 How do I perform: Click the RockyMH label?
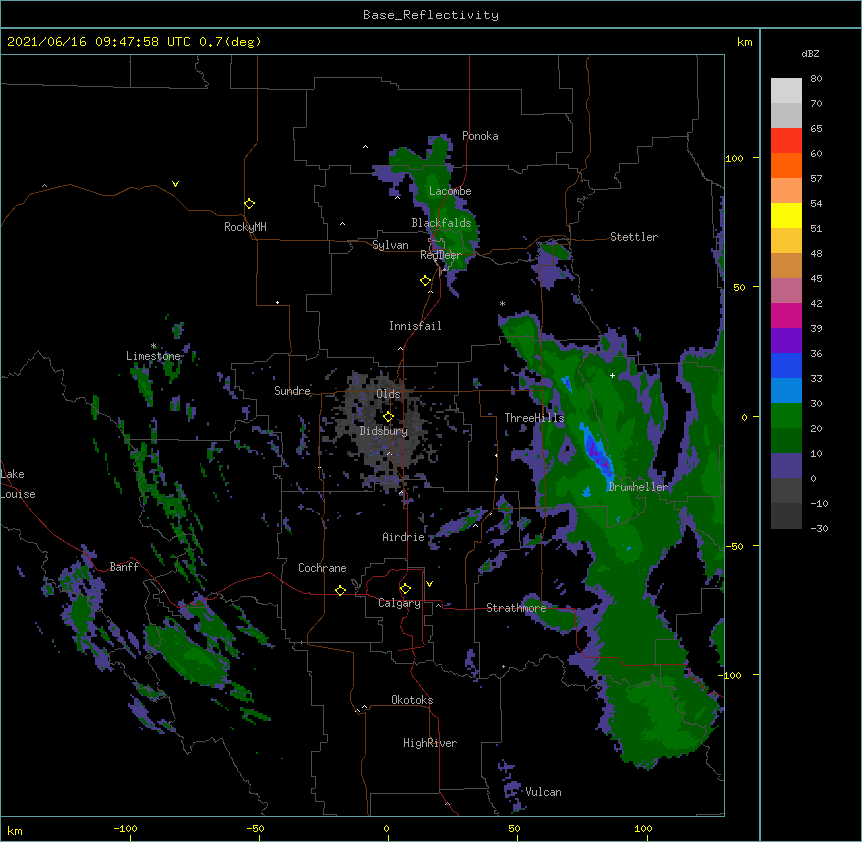(x=245, y=227)
